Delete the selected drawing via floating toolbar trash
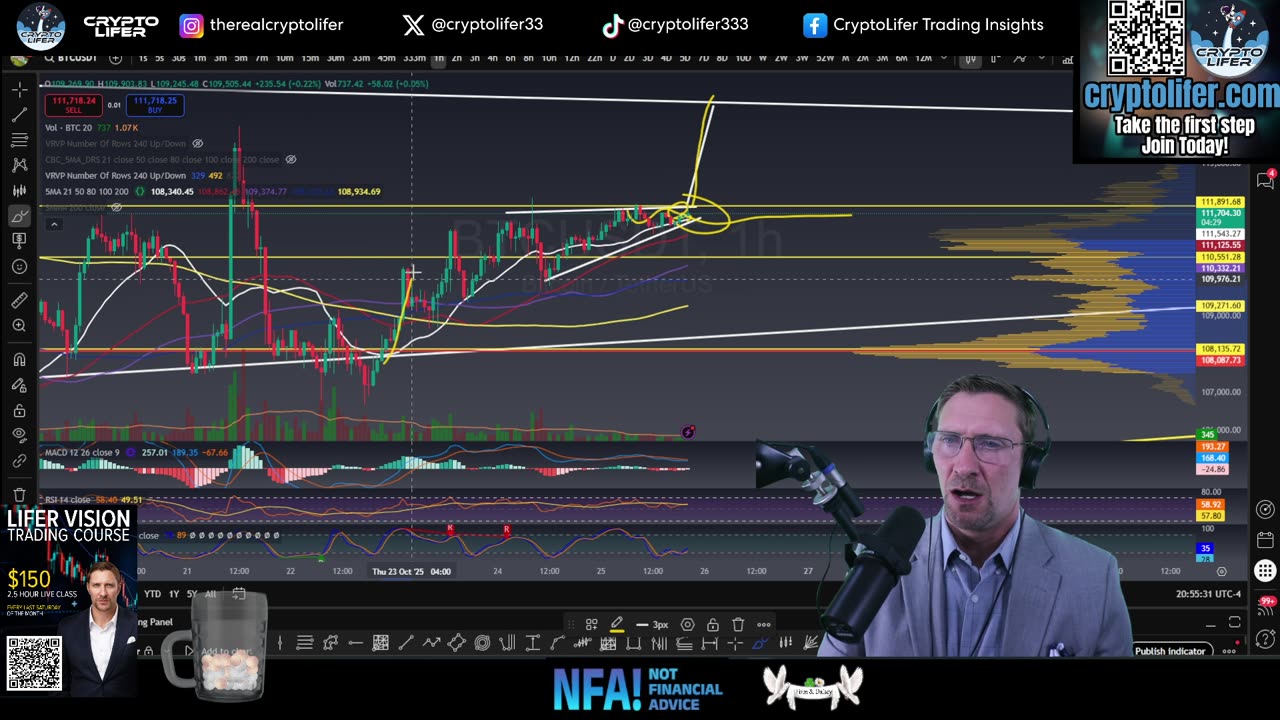The height and width of the screenshot is (720, 1280). 738,624
